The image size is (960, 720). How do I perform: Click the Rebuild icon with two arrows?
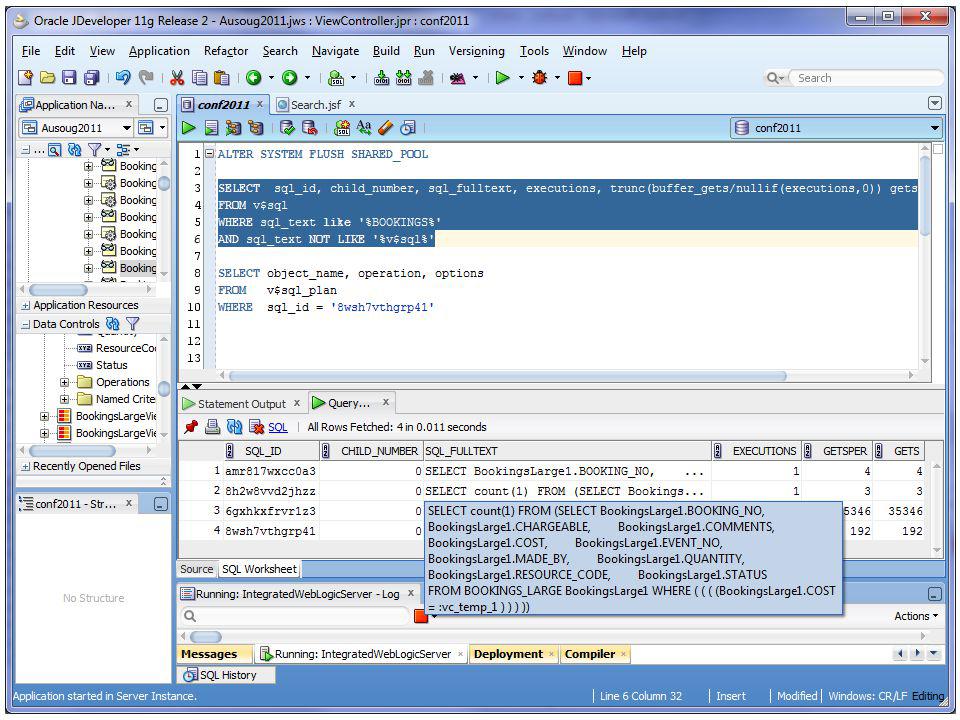tap(403, 78)
